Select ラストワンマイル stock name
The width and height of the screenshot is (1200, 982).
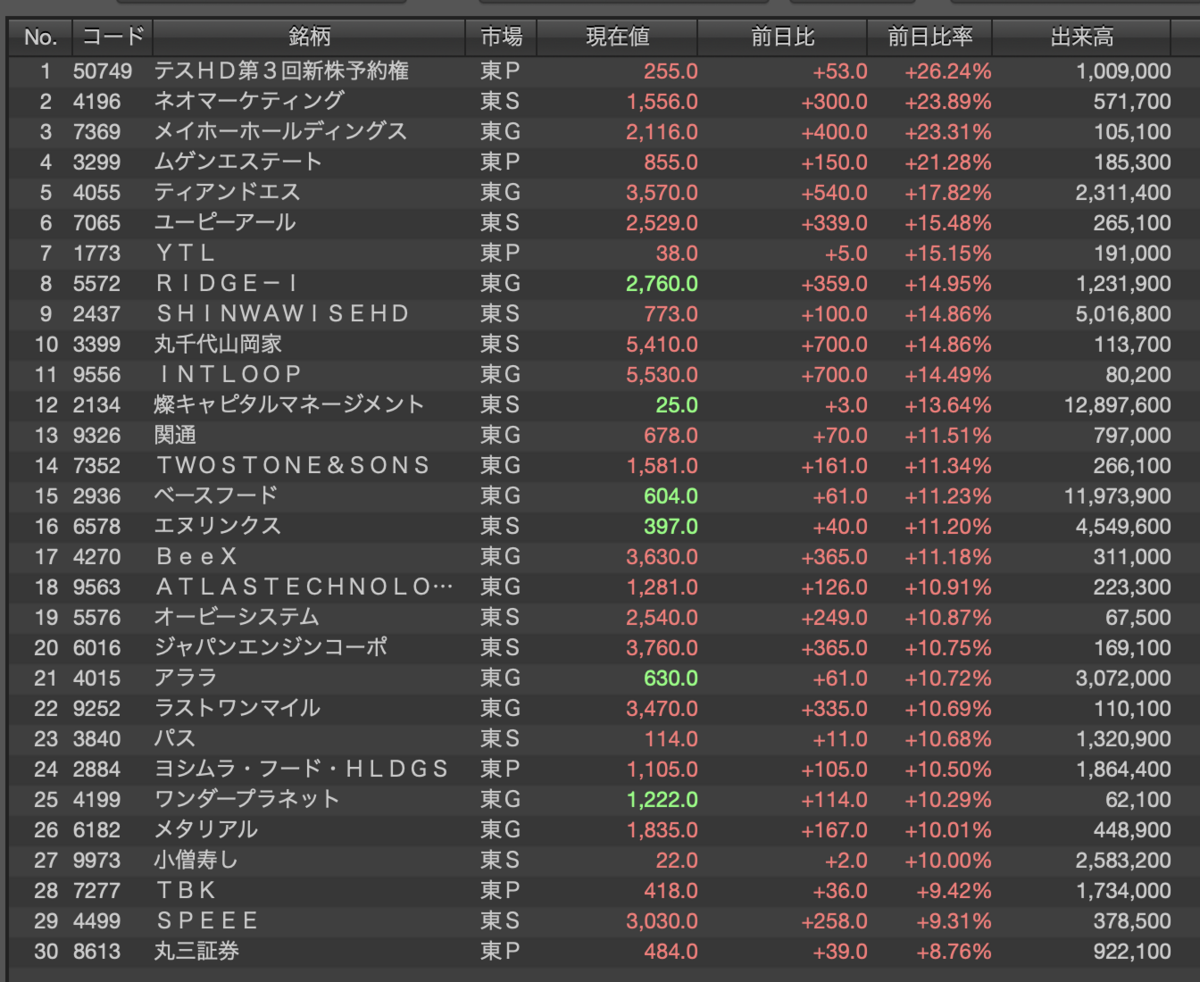[237, 708]
